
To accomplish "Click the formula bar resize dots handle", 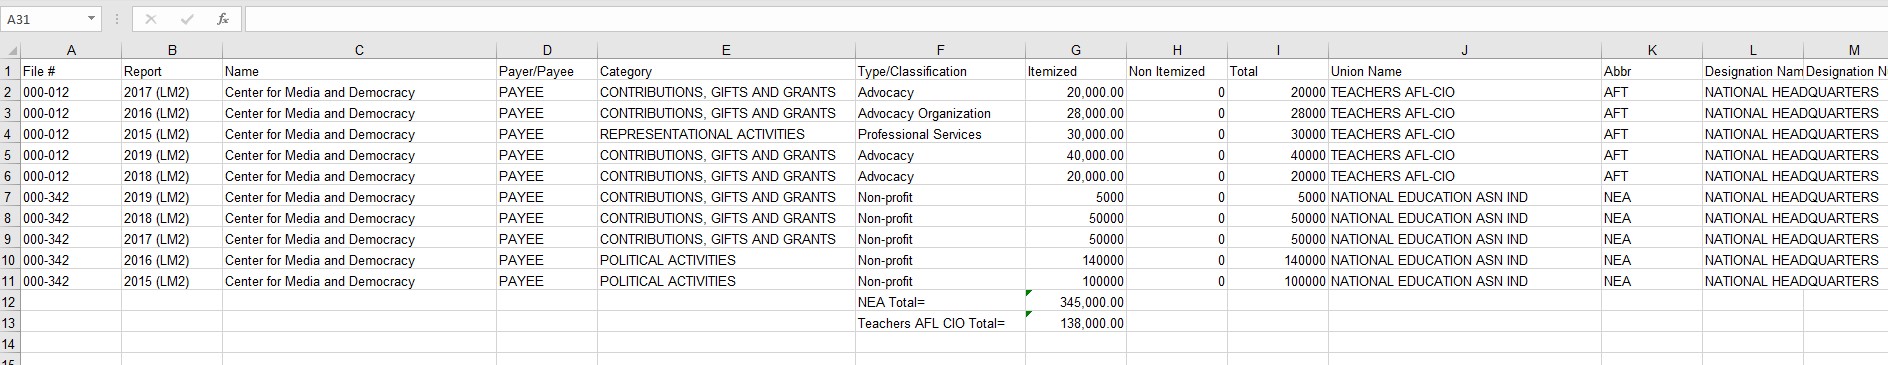I will coord(117,19).
